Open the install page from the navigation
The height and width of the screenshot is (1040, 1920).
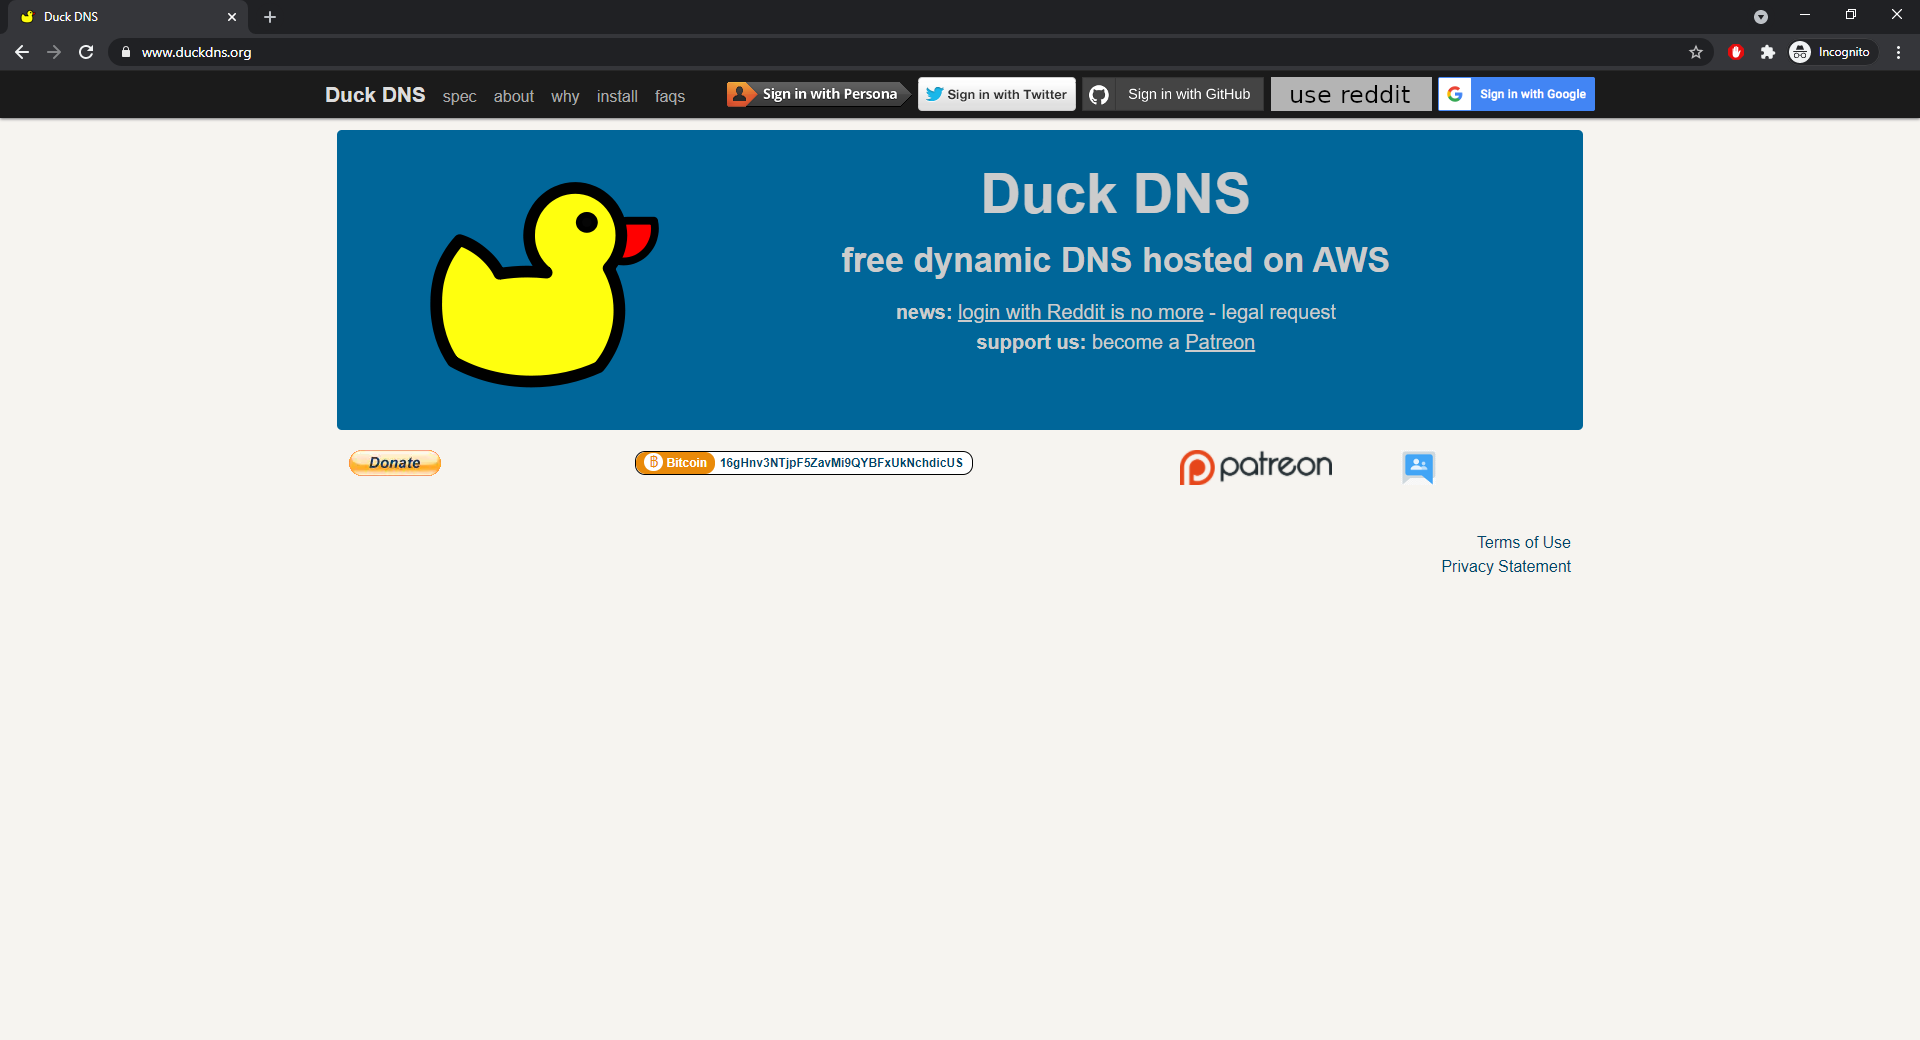coord(617,96)
